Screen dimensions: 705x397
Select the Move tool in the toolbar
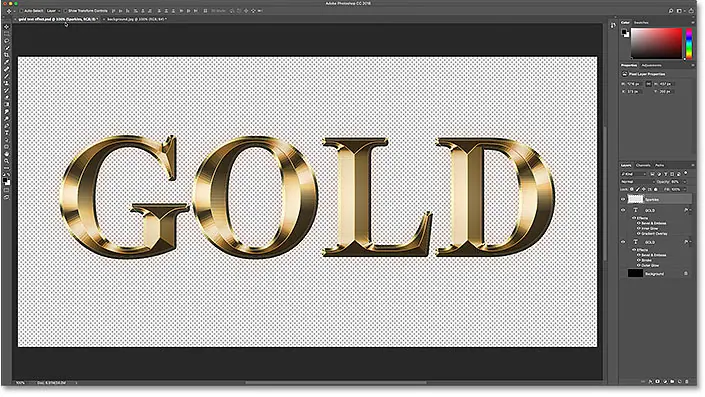coord(6,27)
